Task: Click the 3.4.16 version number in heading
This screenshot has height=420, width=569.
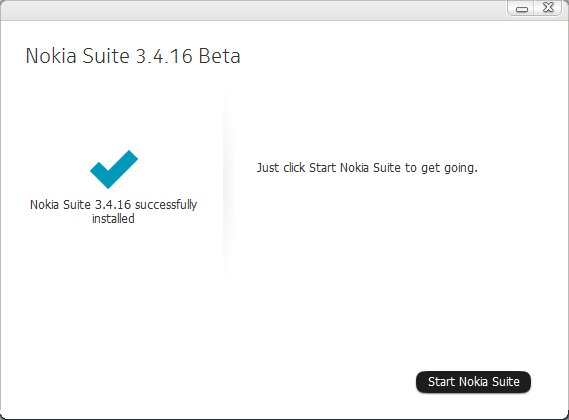Action: tap(164, 57)
